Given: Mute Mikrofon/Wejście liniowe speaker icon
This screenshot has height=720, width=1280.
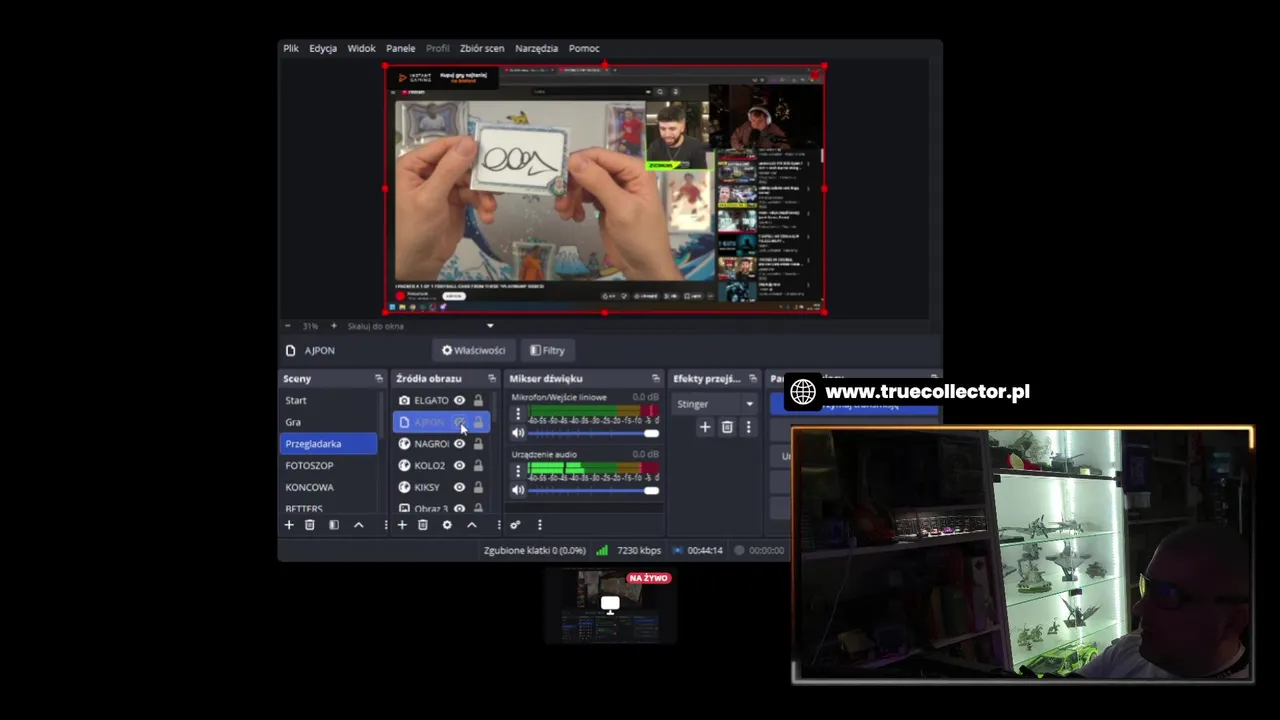Looking at the screenshot, I should point(518,433).
